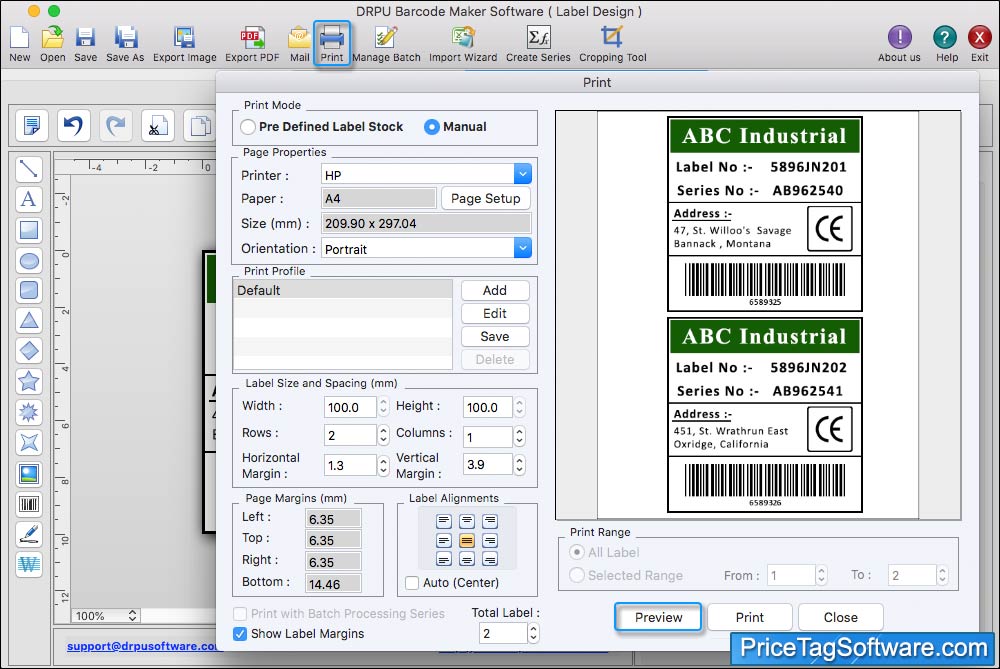Select the Insert Image tool icon
This screenshot has height=669, width=1000.
(29, 474)
